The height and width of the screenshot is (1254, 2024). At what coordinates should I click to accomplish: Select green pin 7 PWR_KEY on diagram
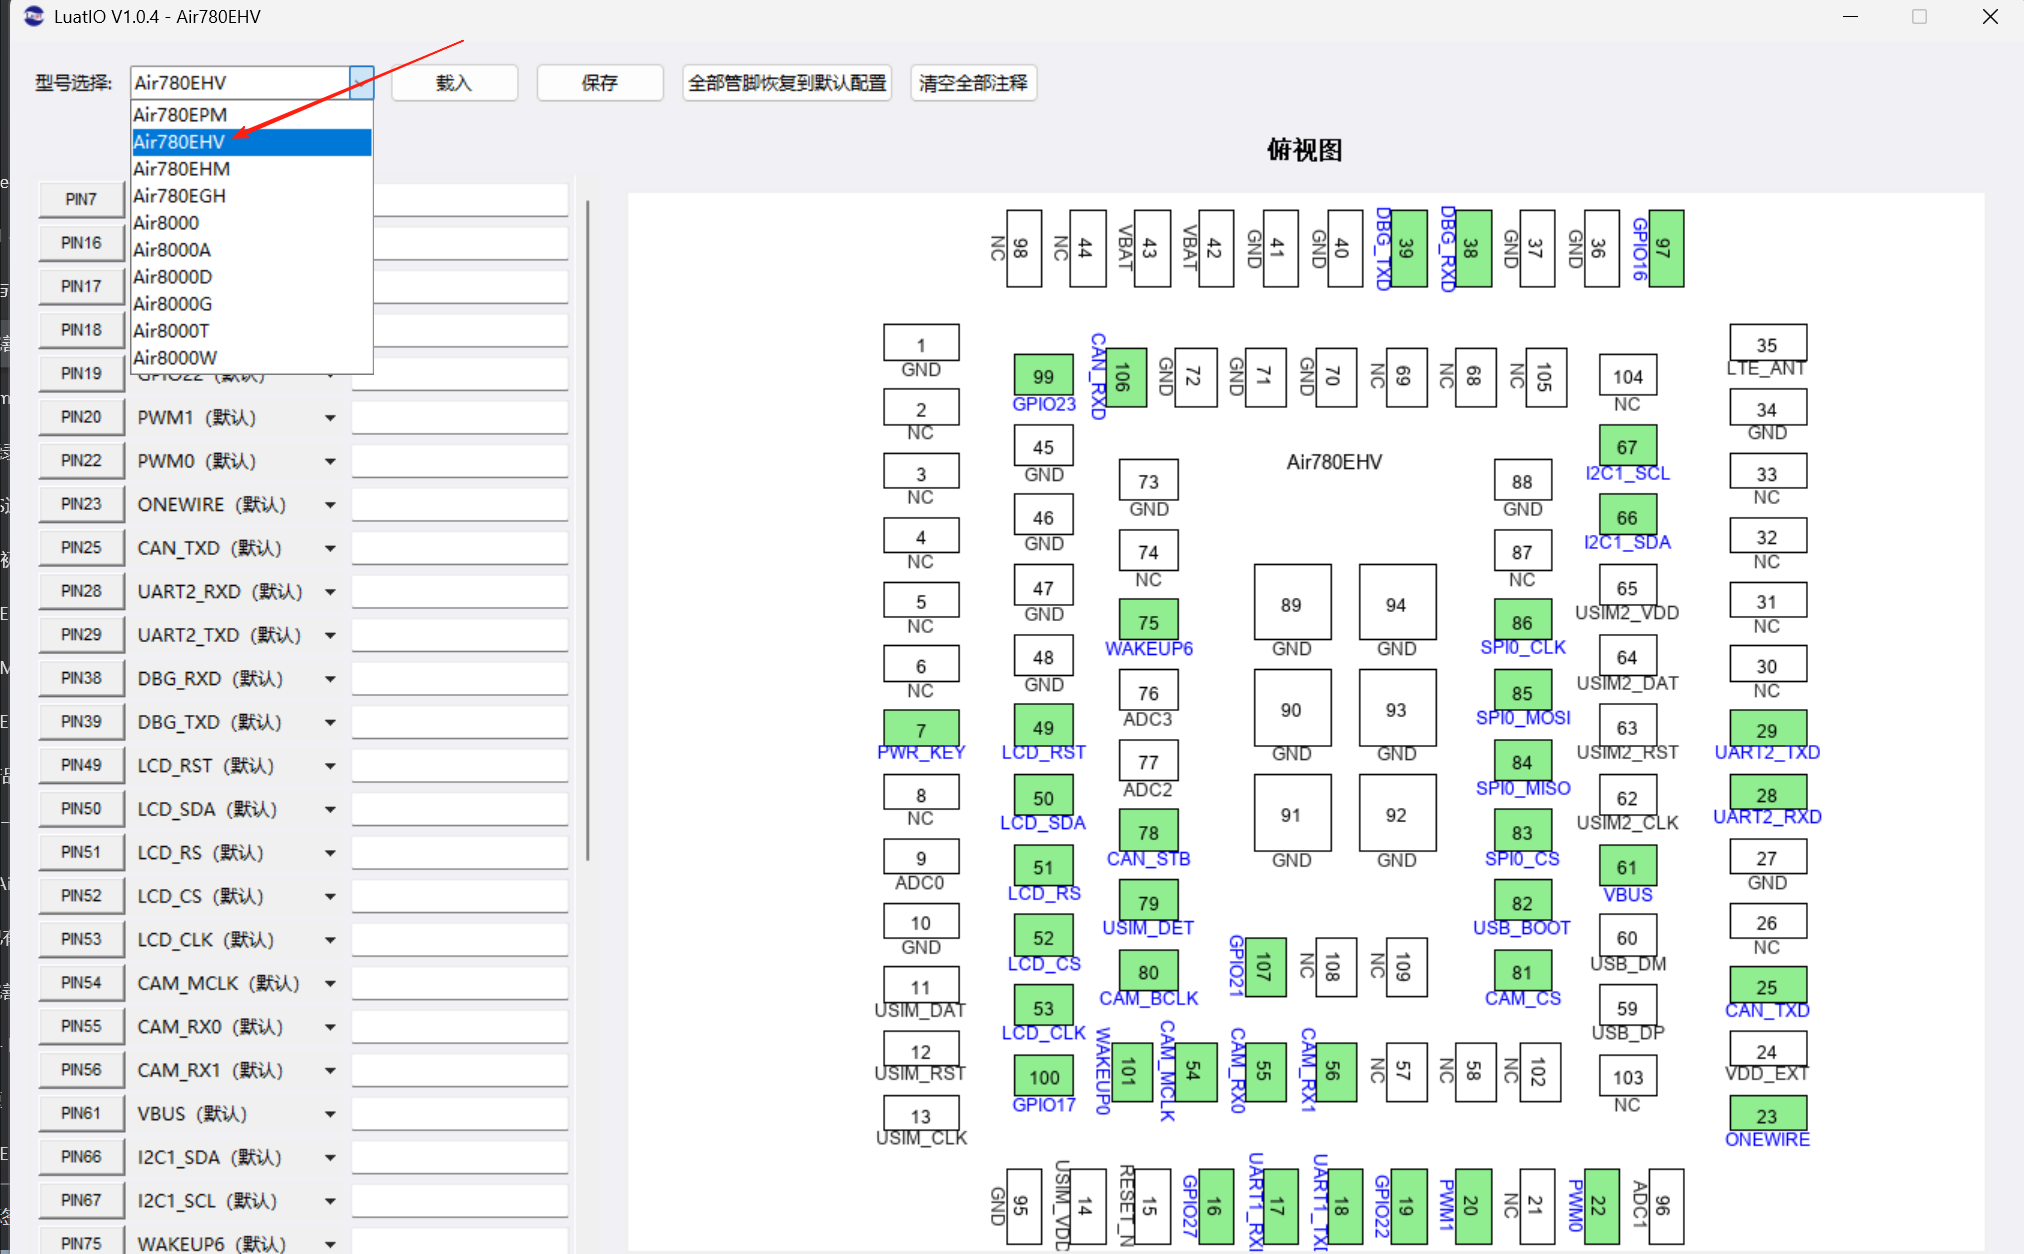point(921,728)
